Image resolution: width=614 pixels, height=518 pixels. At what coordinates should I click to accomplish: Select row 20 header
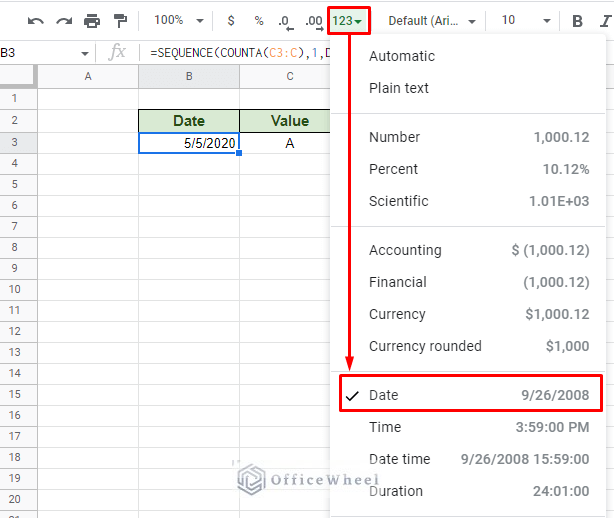click(18, 499)
